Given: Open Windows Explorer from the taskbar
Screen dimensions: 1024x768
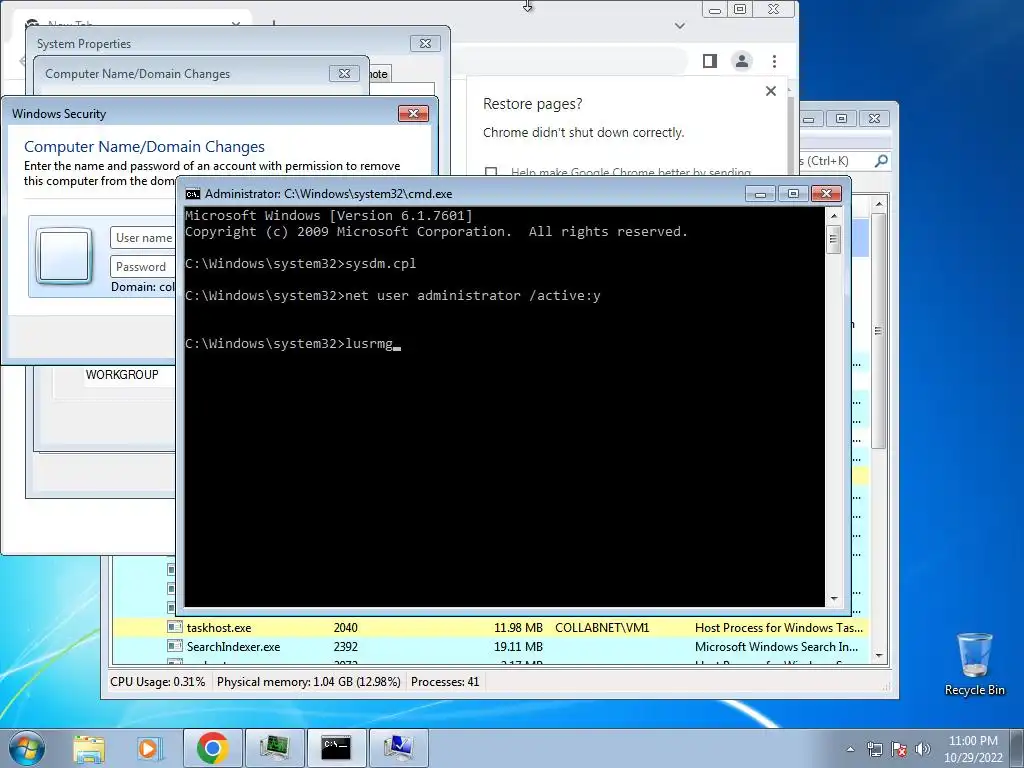Looking at the screenshot, I should pos(89,748).
